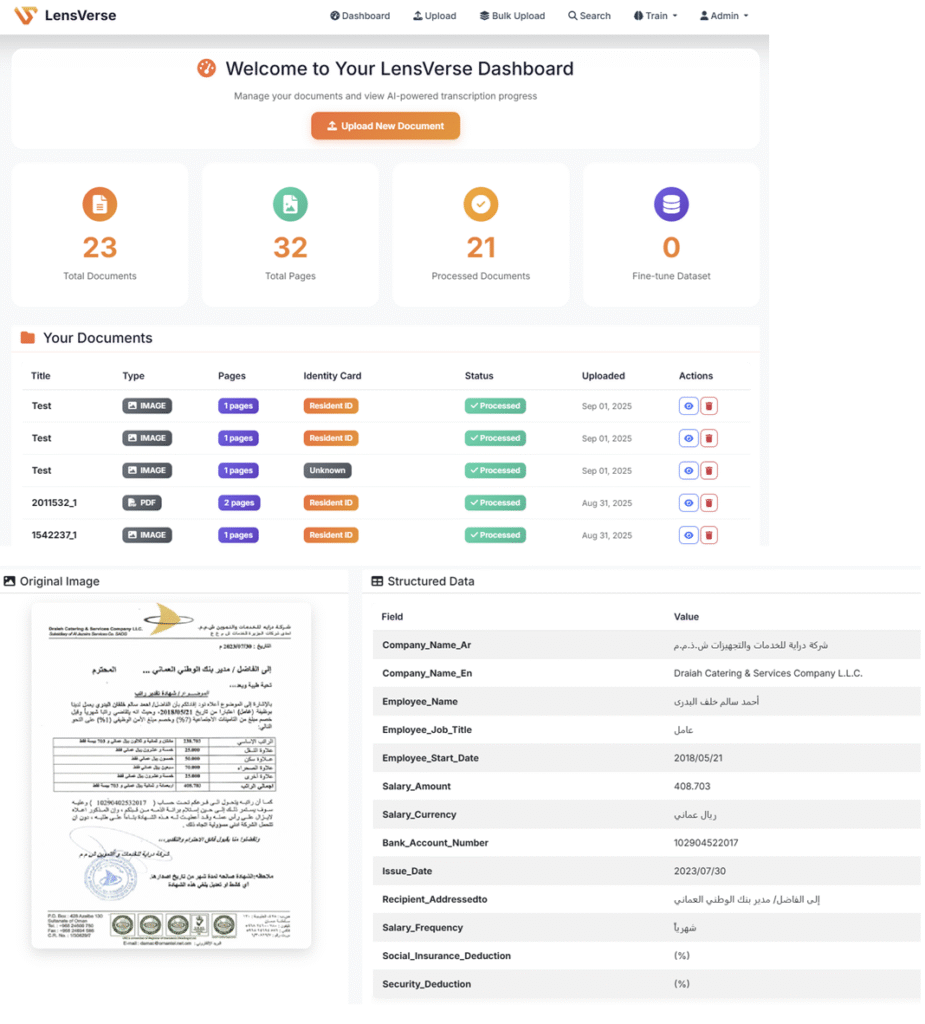The image size is (925, 1024).
Task: Click the Security_Deduction field label
Action: (x=427, y=984)
